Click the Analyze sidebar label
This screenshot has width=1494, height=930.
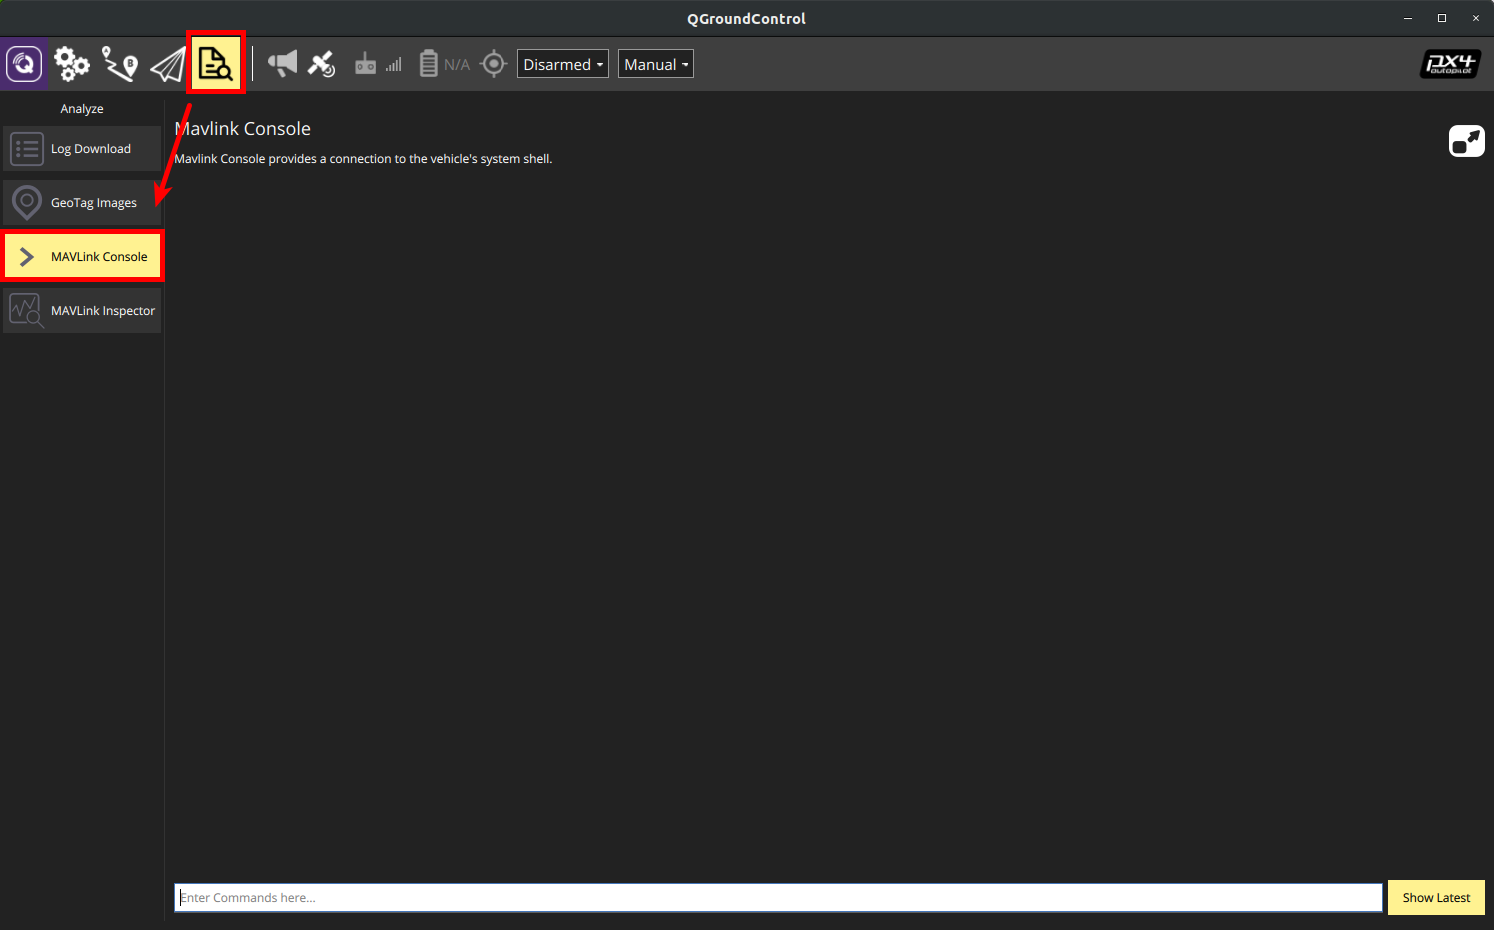(82, 109)
